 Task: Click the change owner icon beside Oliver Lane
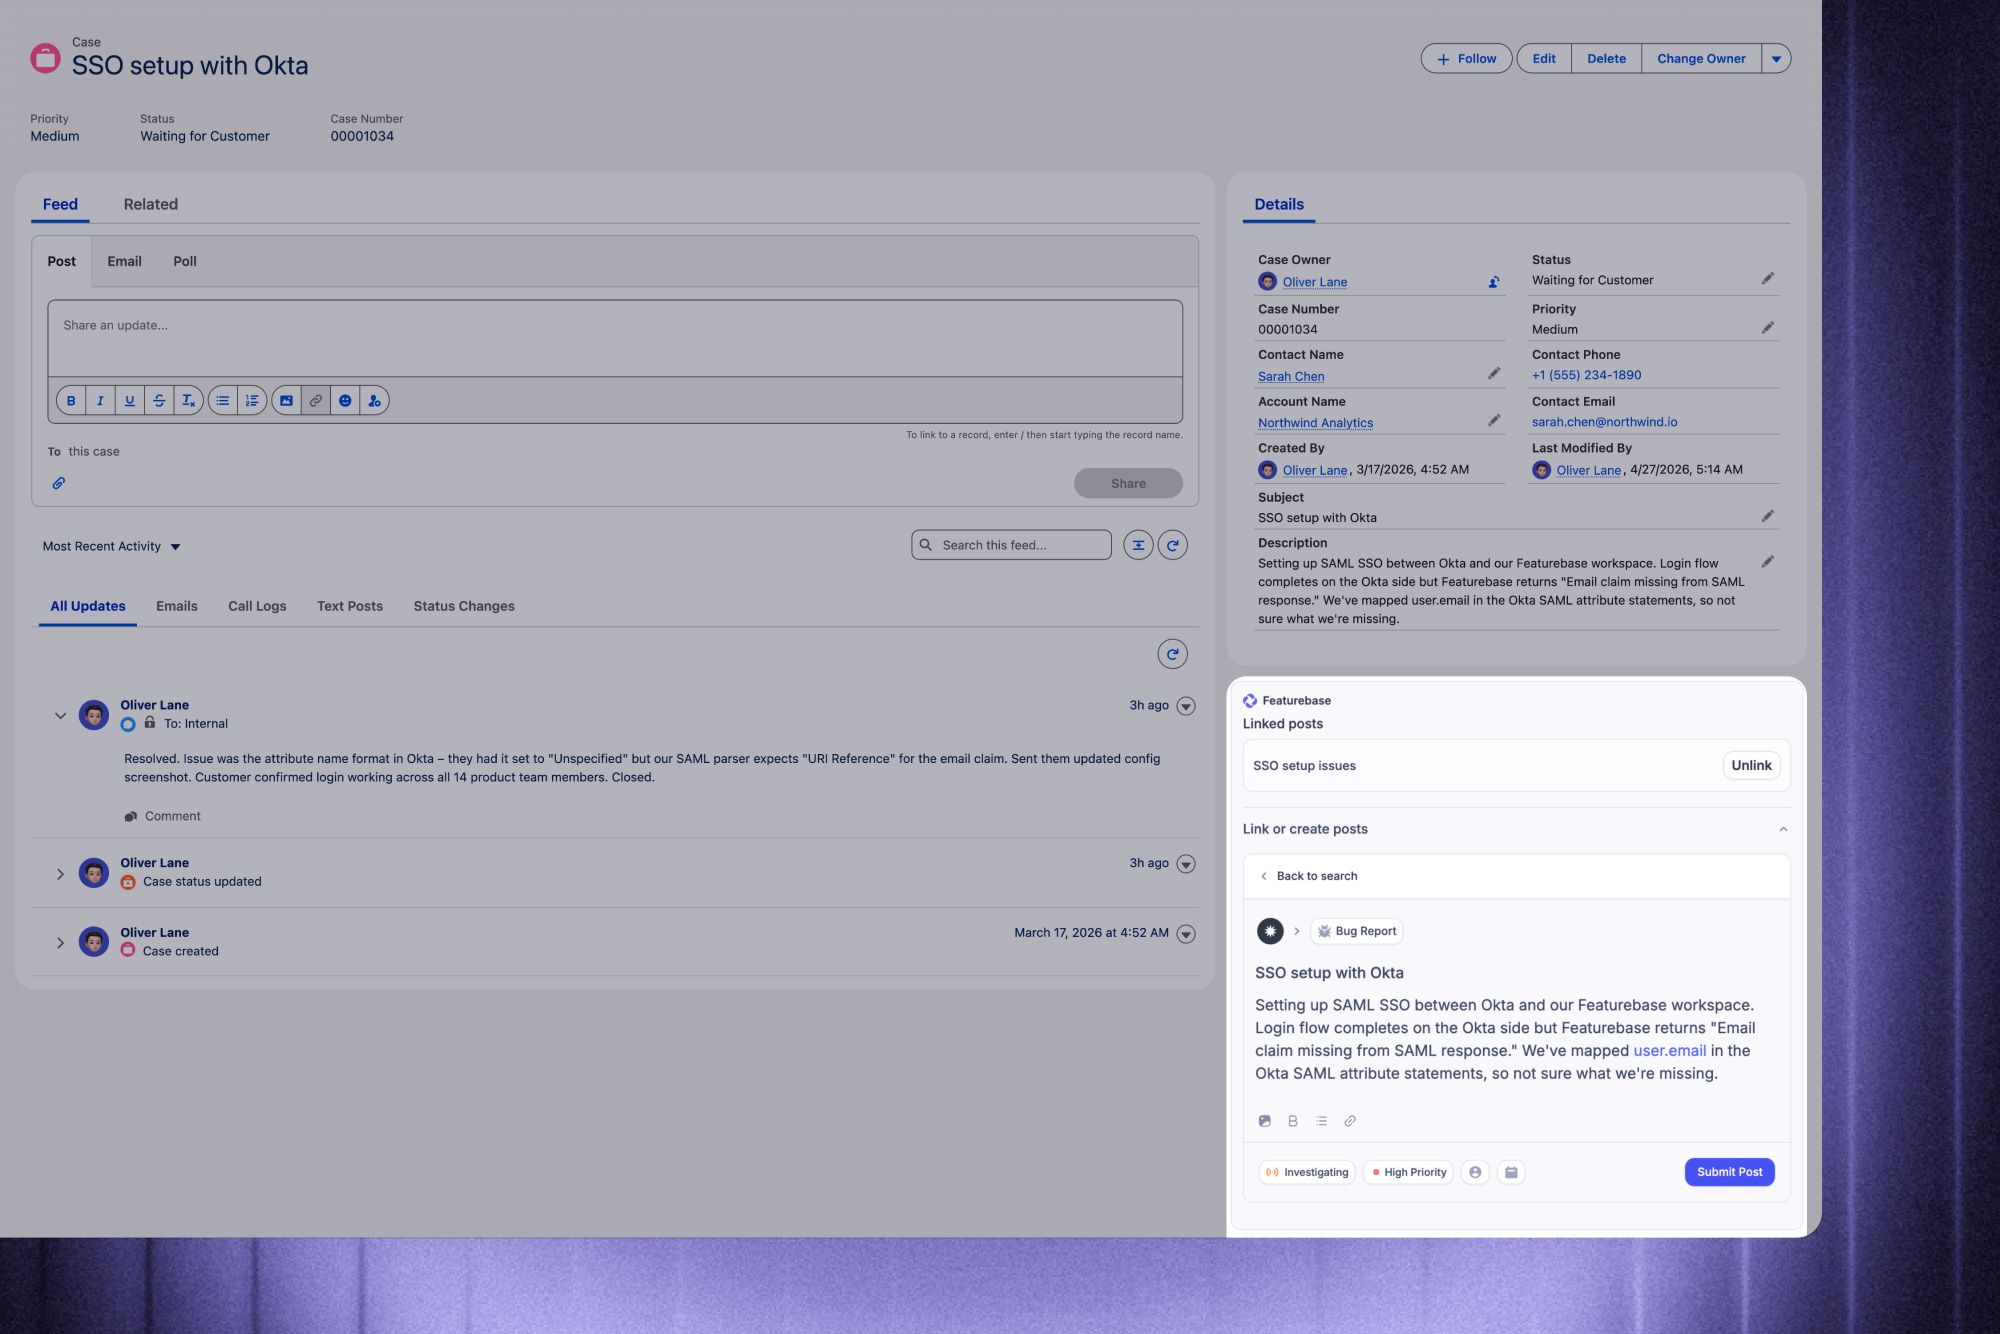click(x=1494, y=282)
